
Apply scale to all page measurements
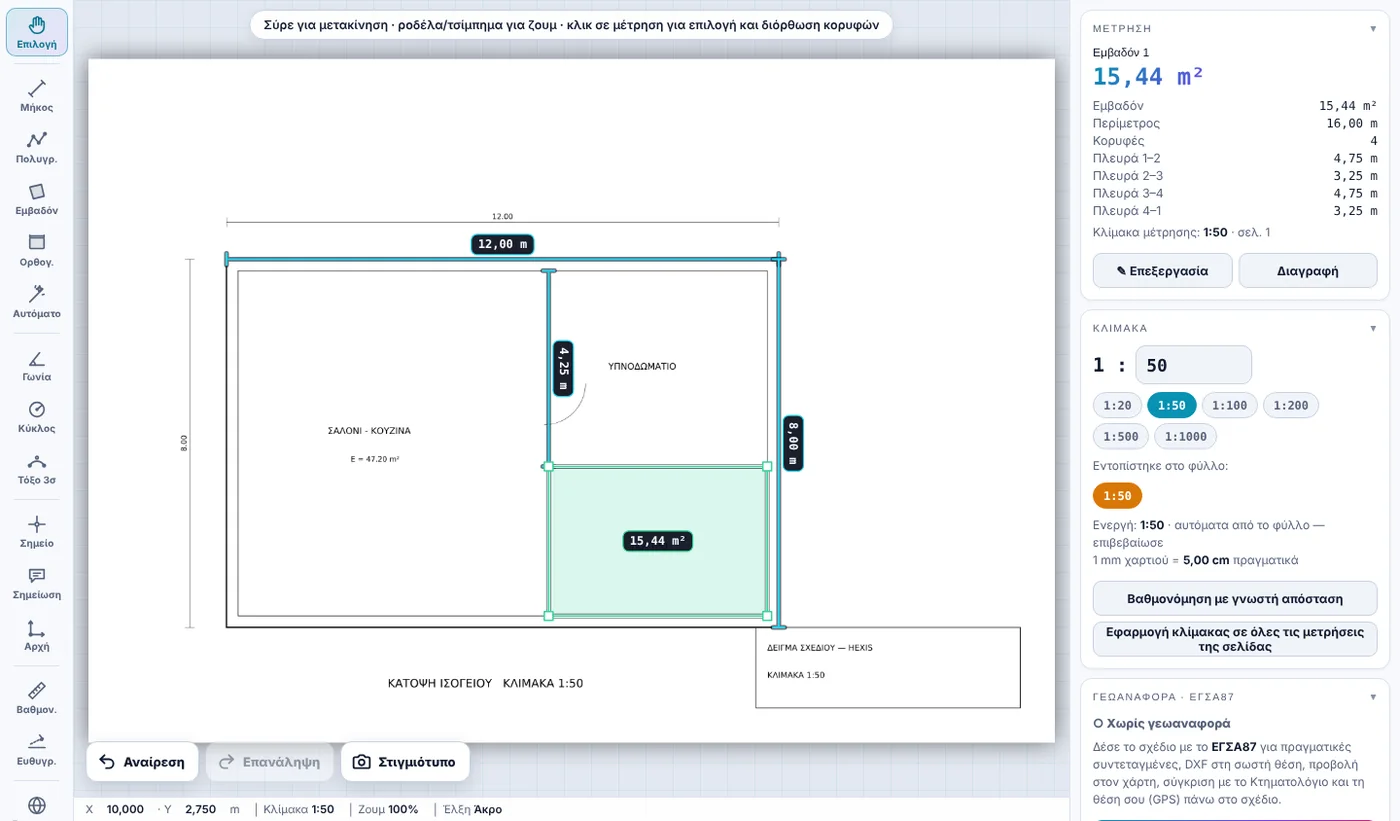pos(1235,639)
